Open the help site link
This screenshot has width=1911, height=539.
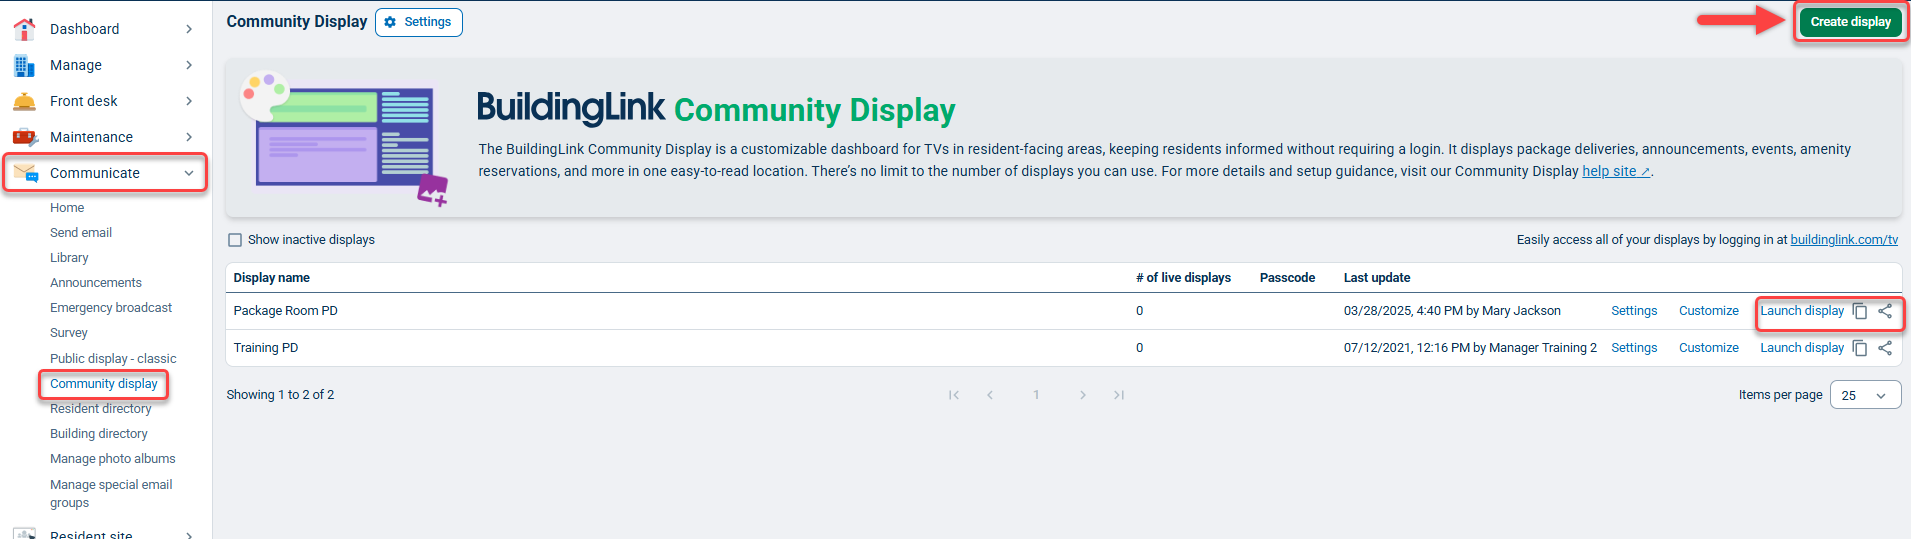point(1616,171)
